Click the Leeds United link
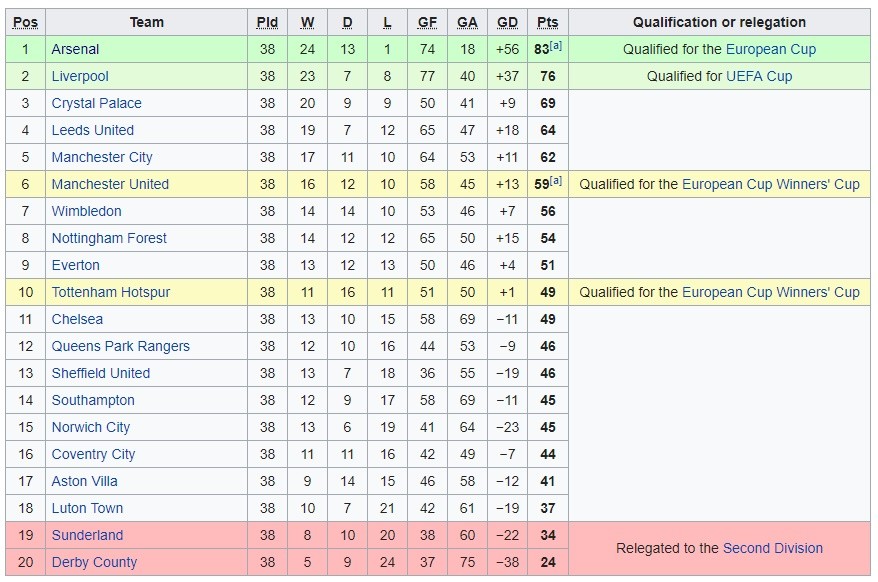This screenshot has height=582, width=878. 92,130
